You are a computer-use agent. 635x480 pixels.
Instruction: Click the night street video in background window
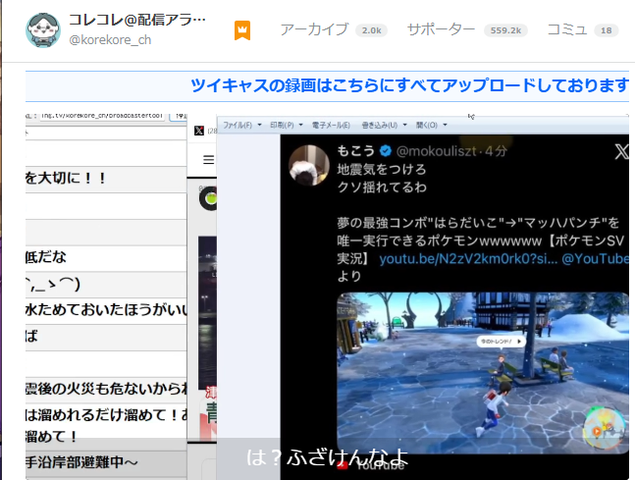pos(207,312)
